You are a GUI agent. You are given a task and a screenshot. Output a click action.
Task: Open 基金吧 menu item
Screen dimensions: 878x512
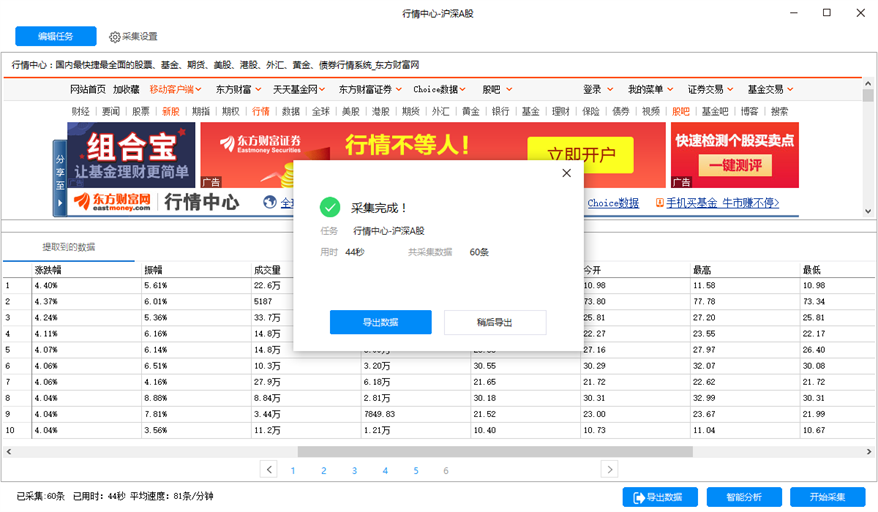click(715, 111)
